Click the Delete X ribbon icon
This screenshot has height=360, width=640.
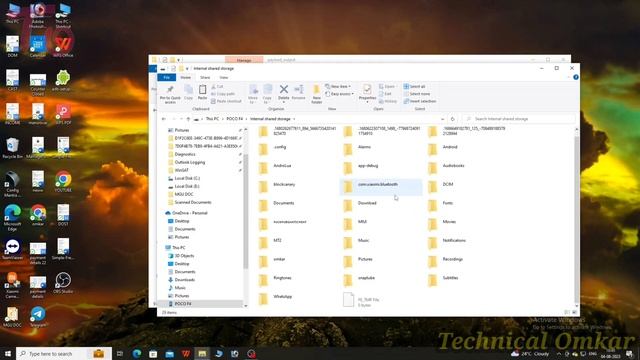pos(284,89)
